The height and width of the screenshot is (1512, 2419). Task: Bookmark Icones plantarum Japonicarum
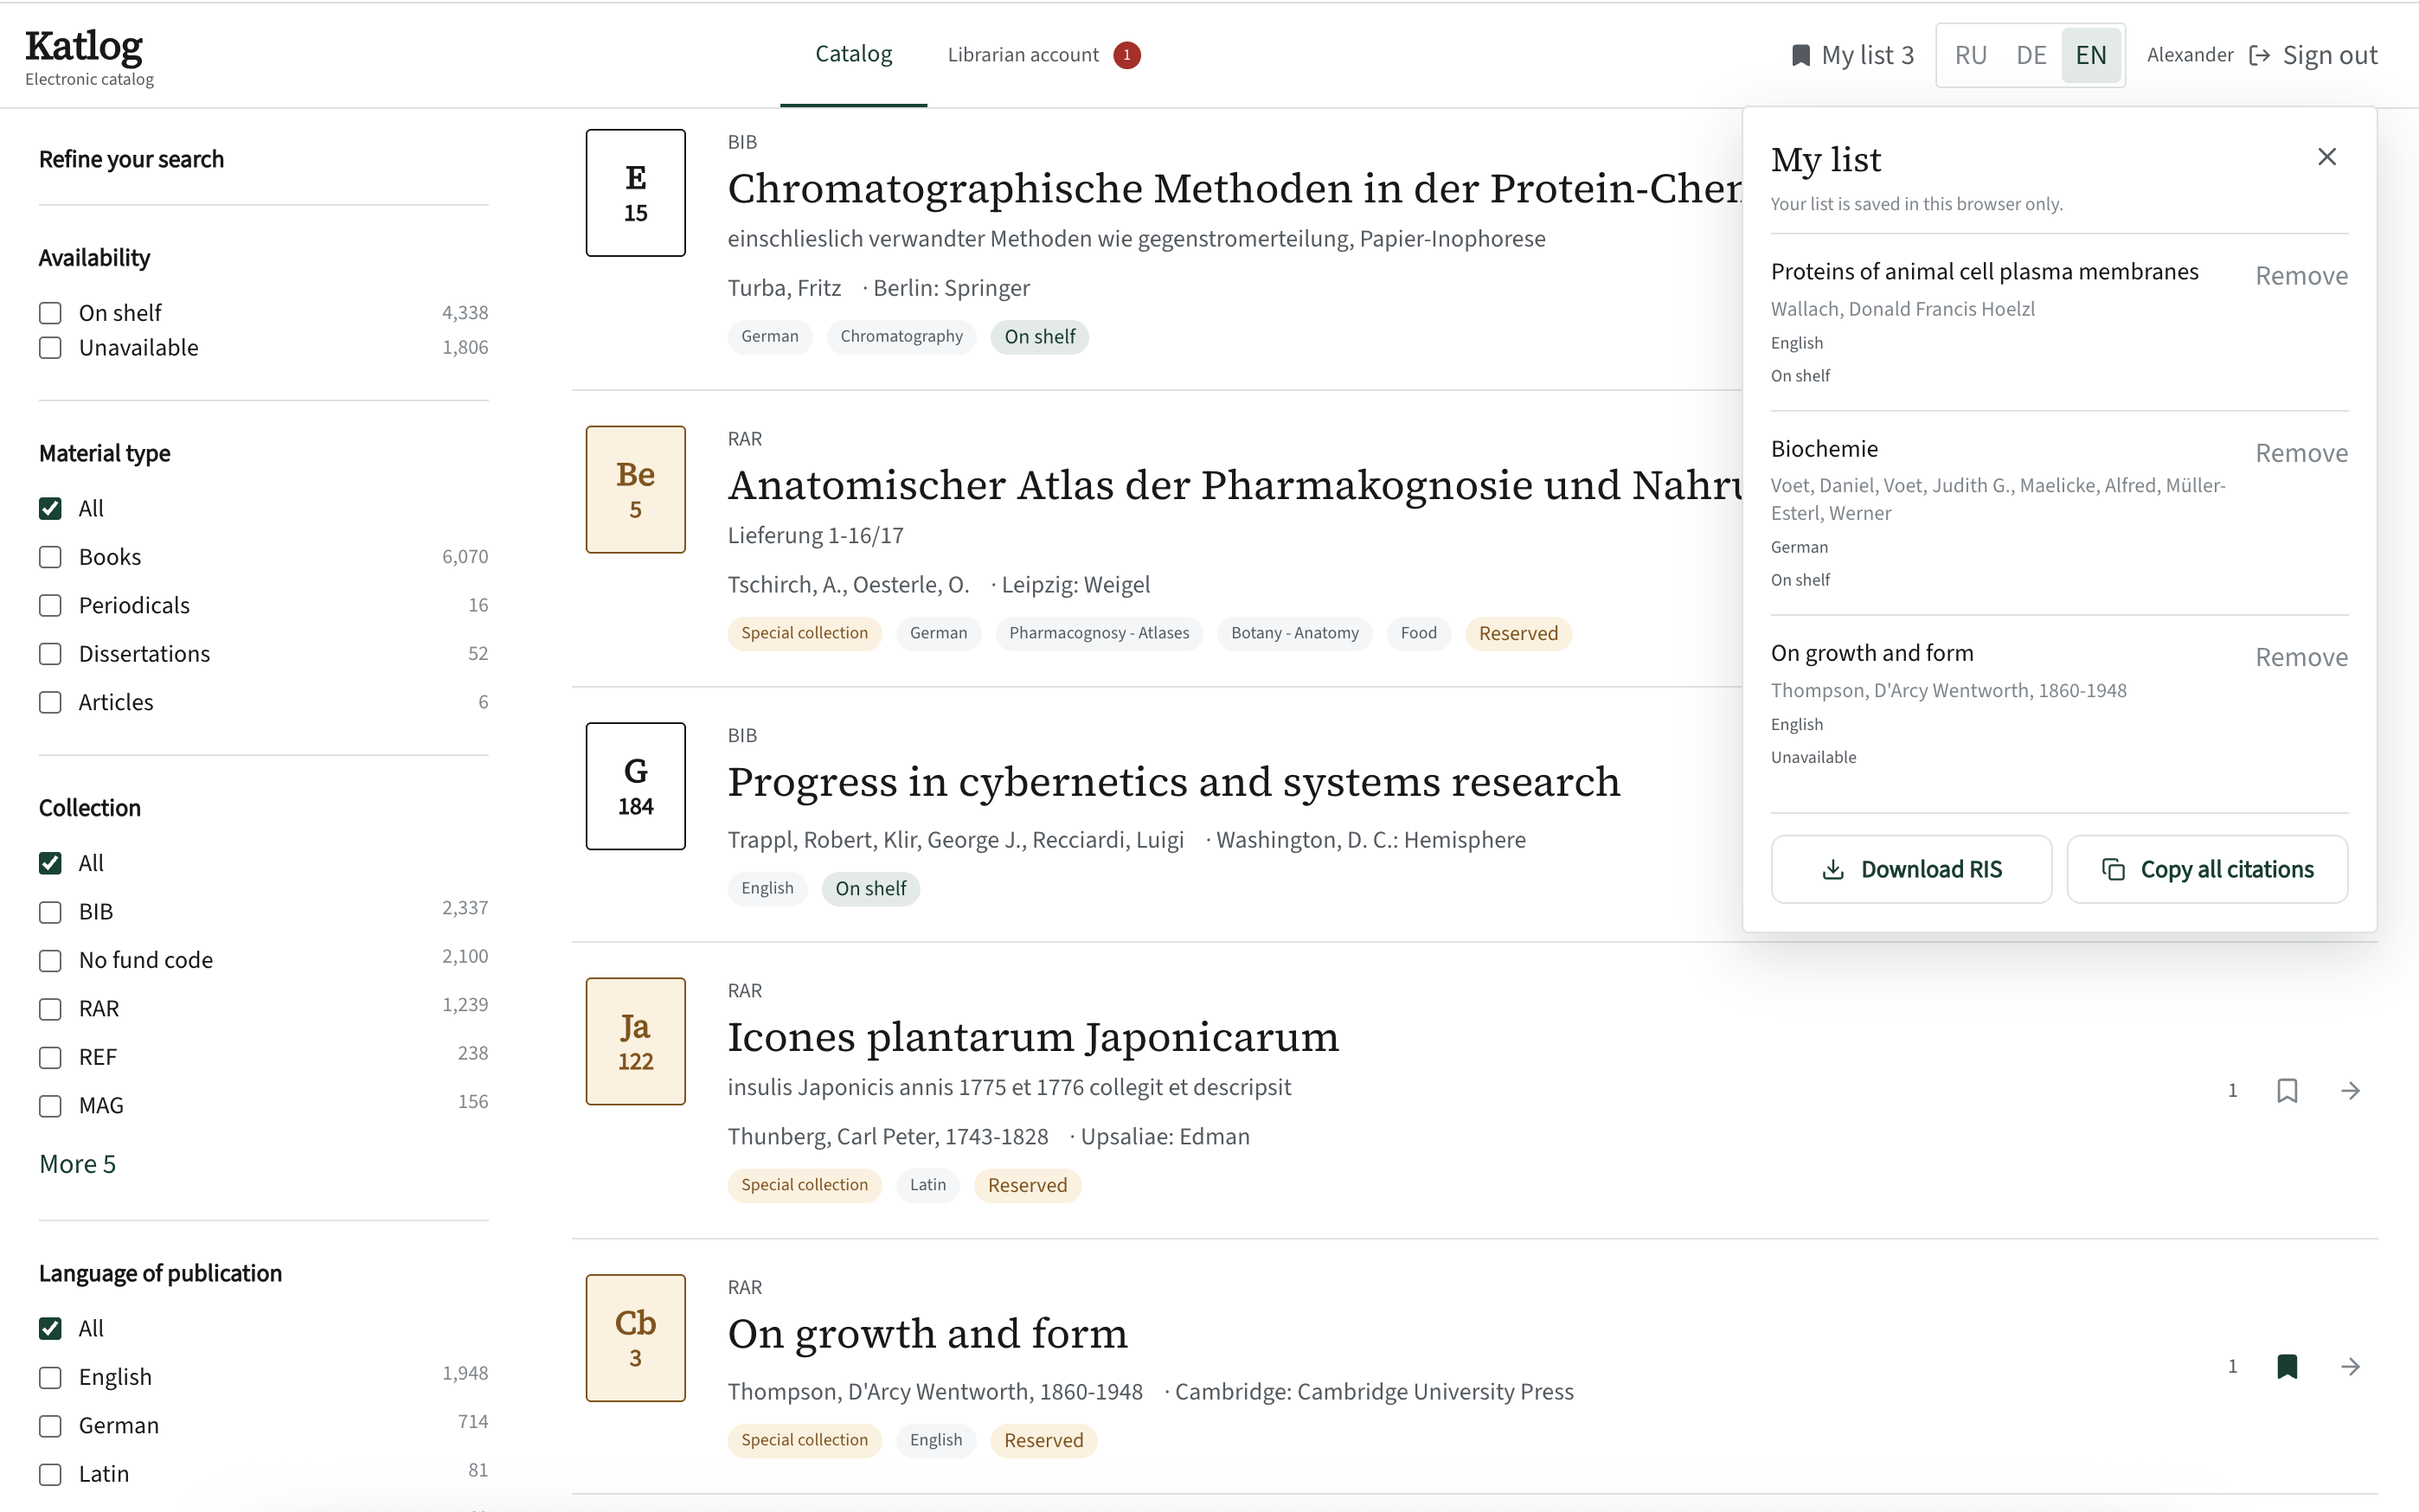pyautogui.click(x=2286, y=1090)
